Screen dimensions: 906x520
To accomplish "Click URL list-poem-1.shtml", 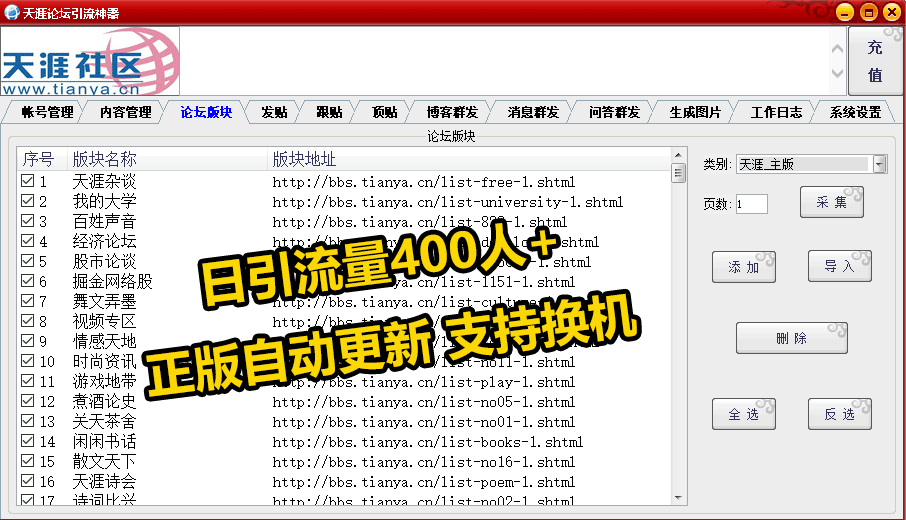I will pos(424,482).
